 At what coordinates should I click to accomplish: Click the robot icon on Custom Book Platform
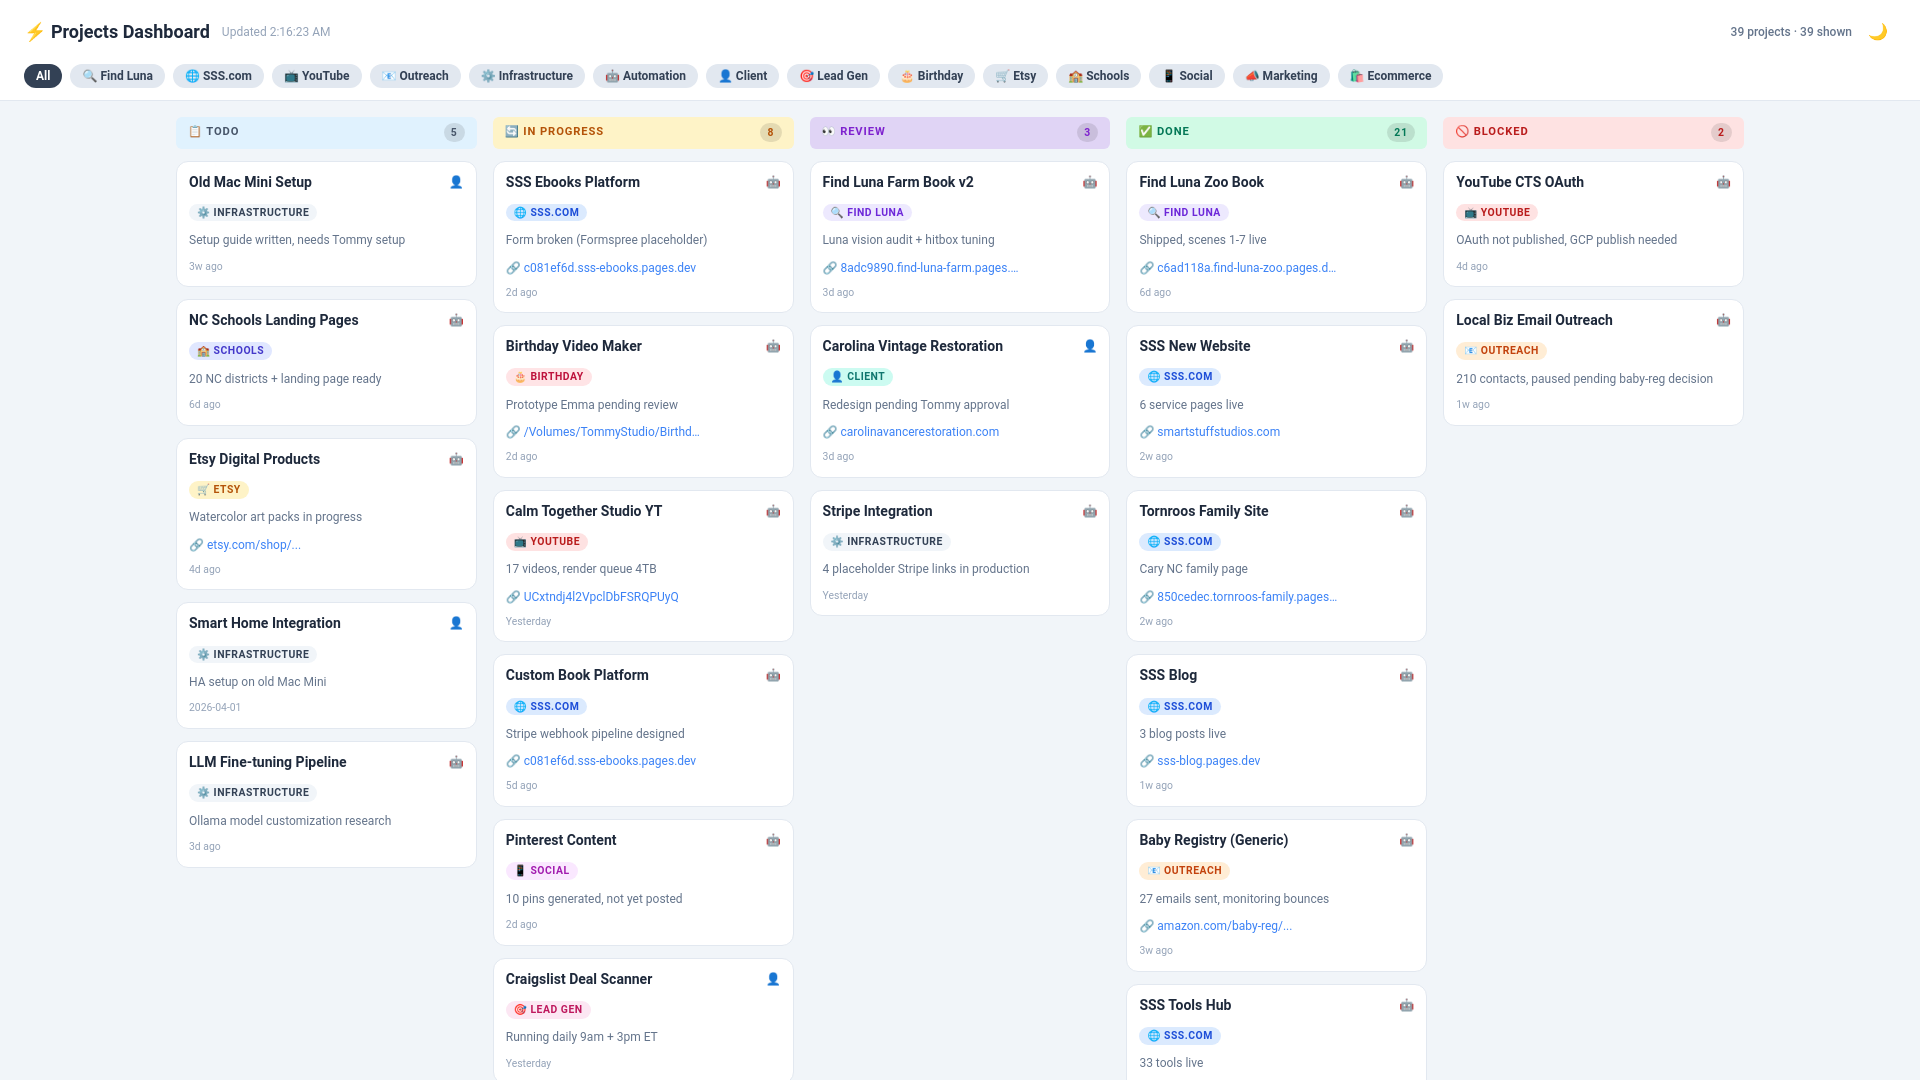[773, 675]
